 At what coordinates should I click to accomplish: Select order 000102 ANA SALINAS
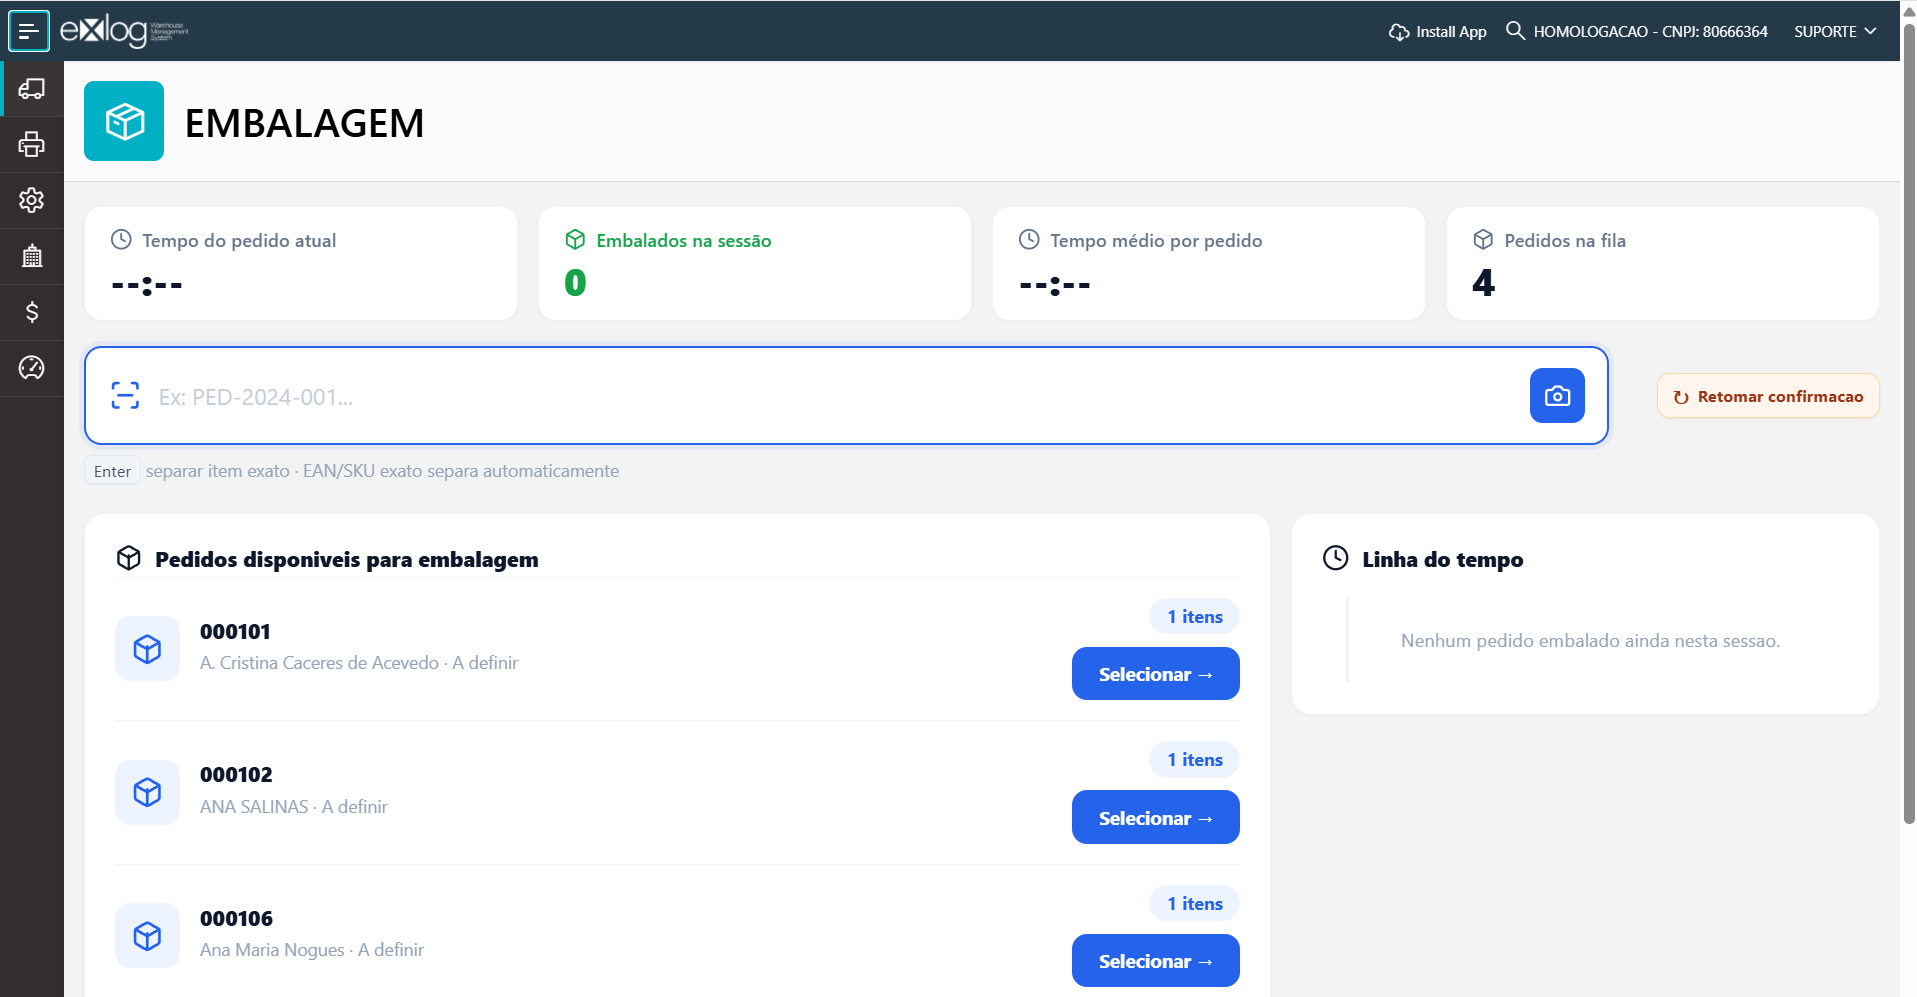pos(1156,818)
